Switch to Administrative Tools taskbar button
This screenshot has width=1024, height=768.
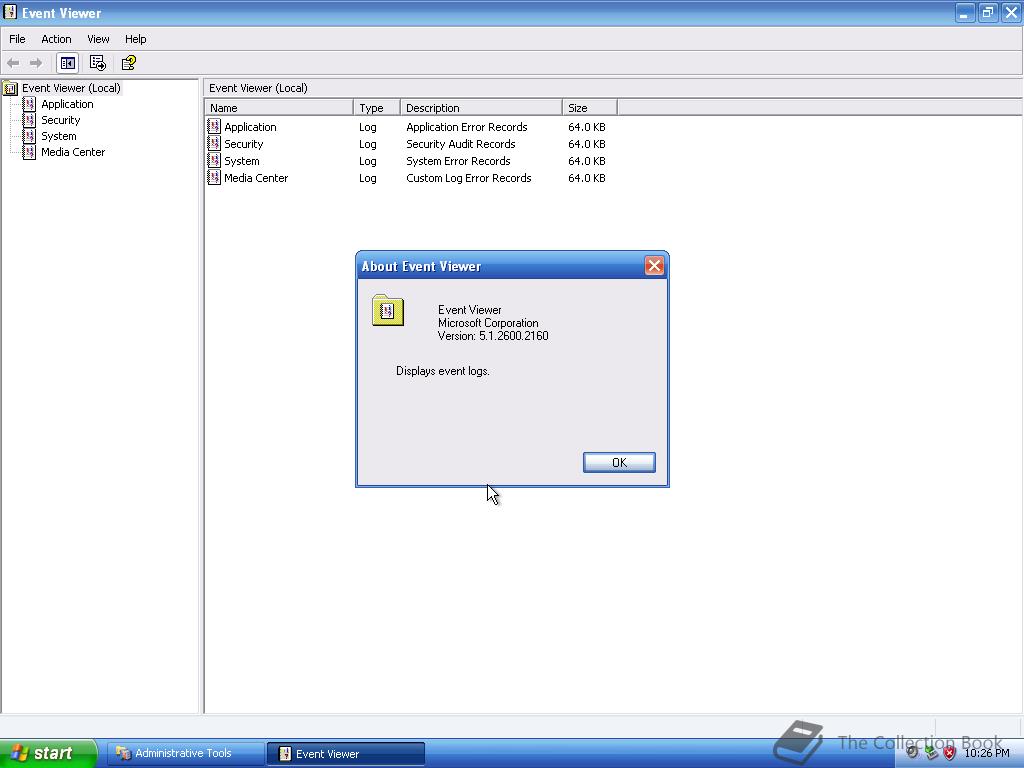coord(185,753)
